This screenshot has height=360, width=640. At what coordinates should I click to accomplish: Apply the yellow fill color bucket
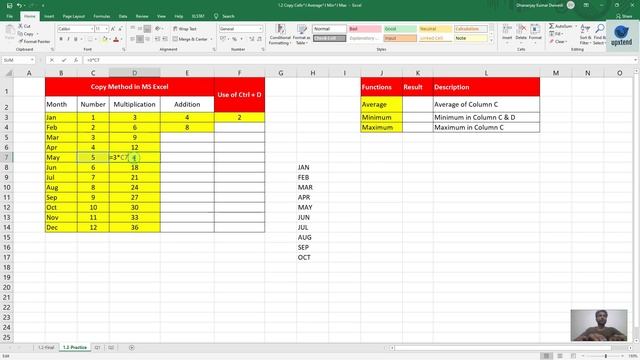(104, 39)
